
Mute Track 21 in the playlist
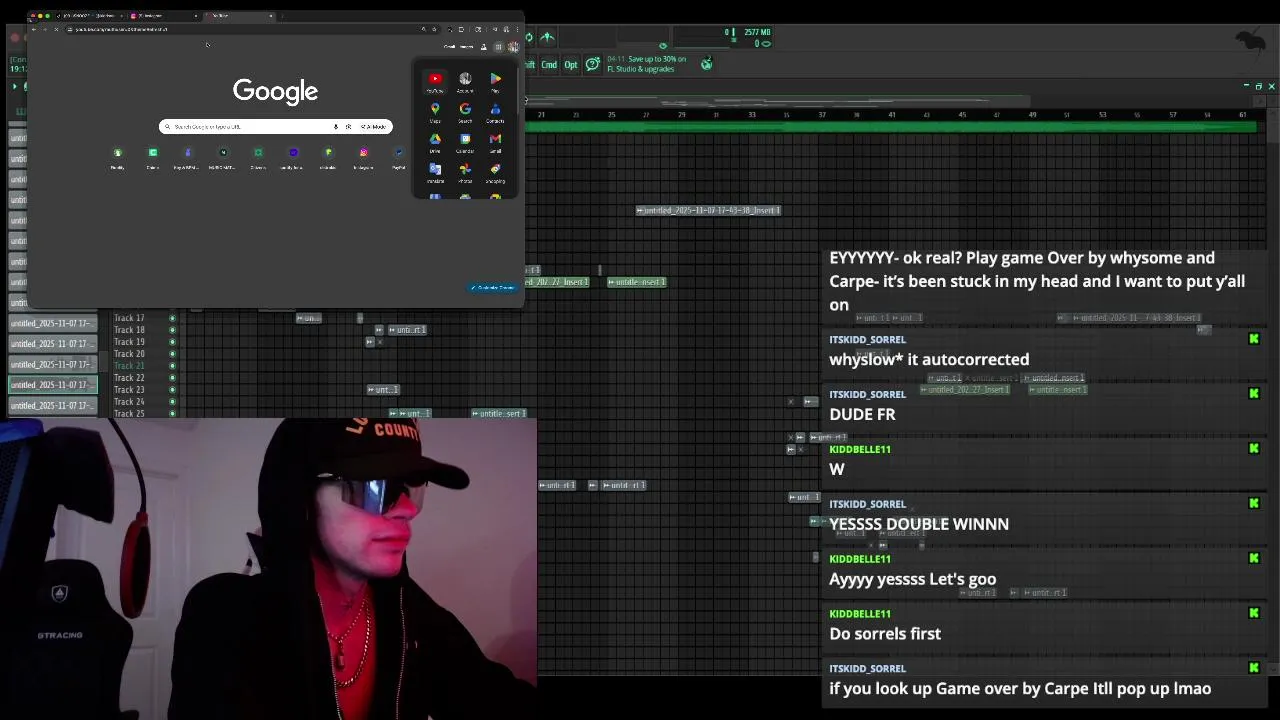[x=172, y=366]
